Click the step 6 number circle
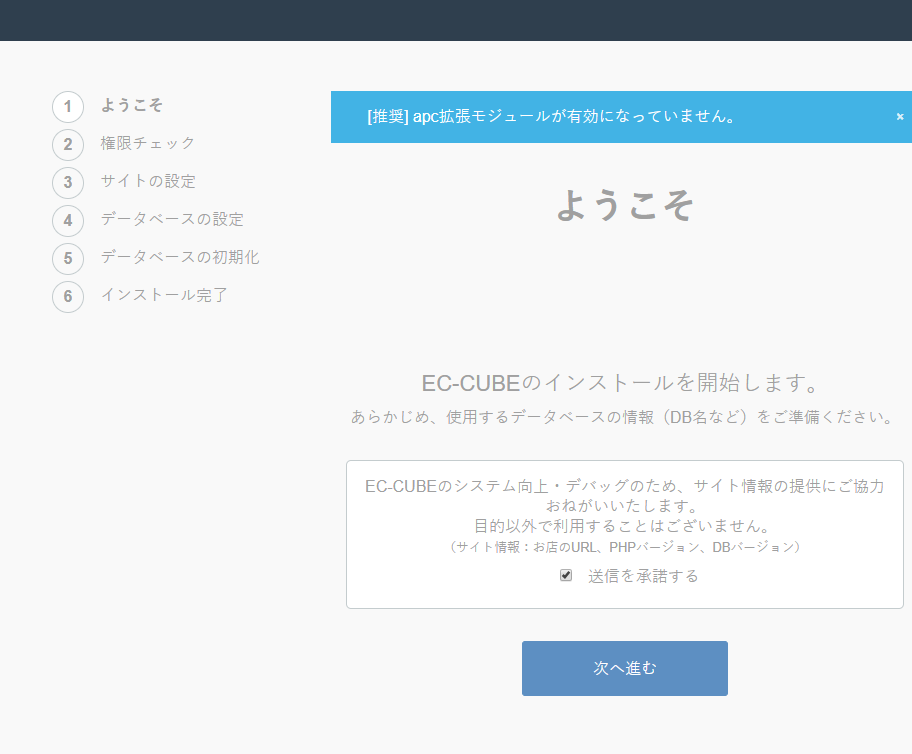Image resolution: width=912 pixels, height=754 pixels. click(68, 297)
